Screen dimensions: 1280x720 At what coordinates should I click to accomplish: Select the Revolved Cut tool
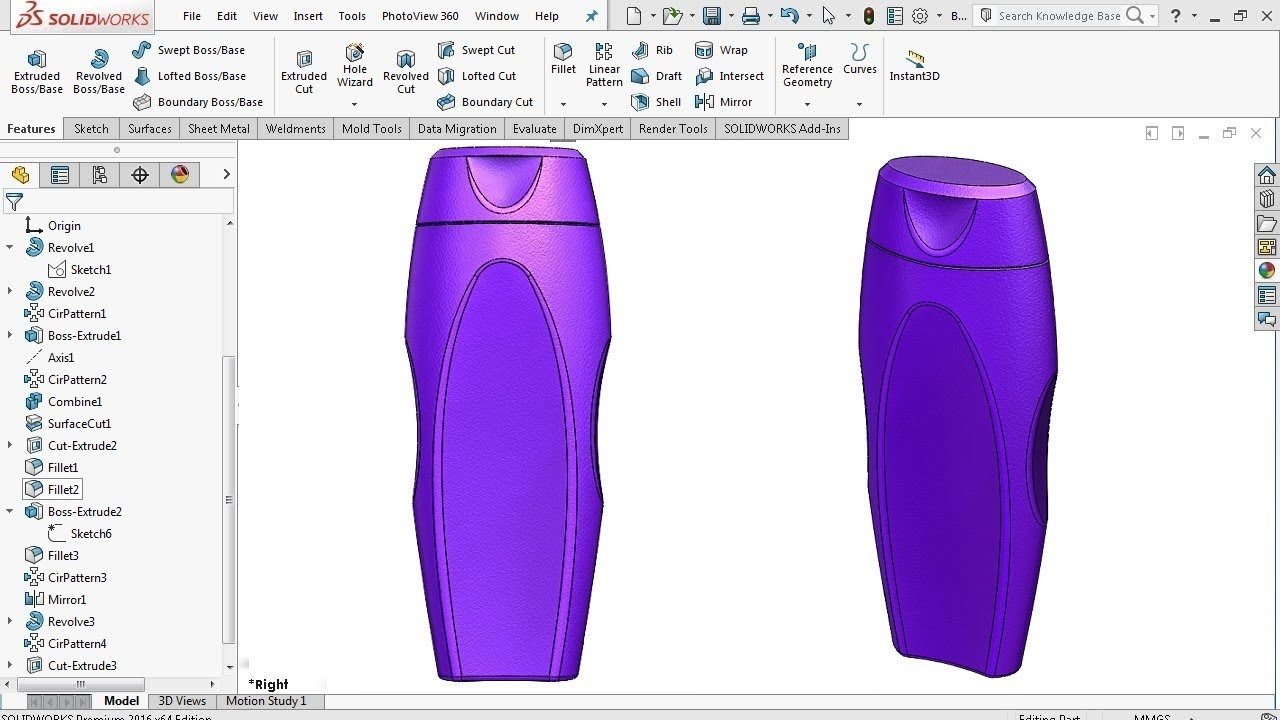[x=406, y=72]
